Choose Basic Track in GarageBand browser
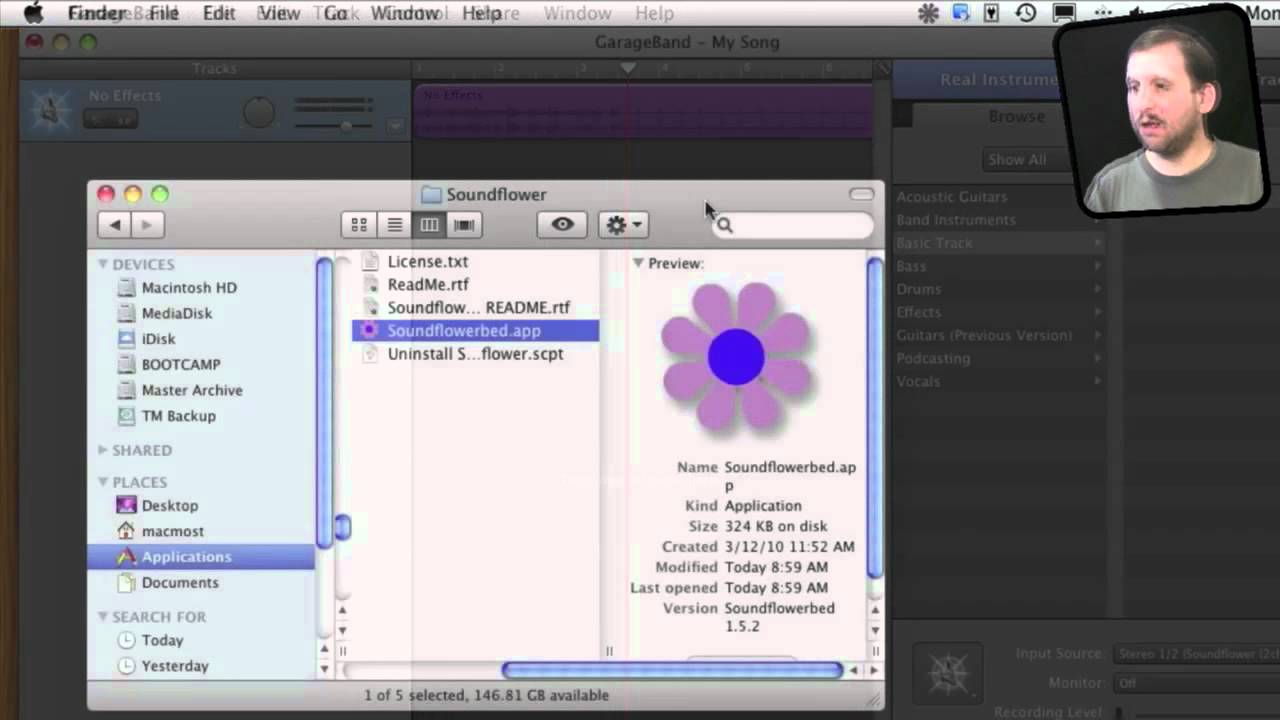Image resolution: width=1280 pixels, height=720 pixels. click(999, 243)
